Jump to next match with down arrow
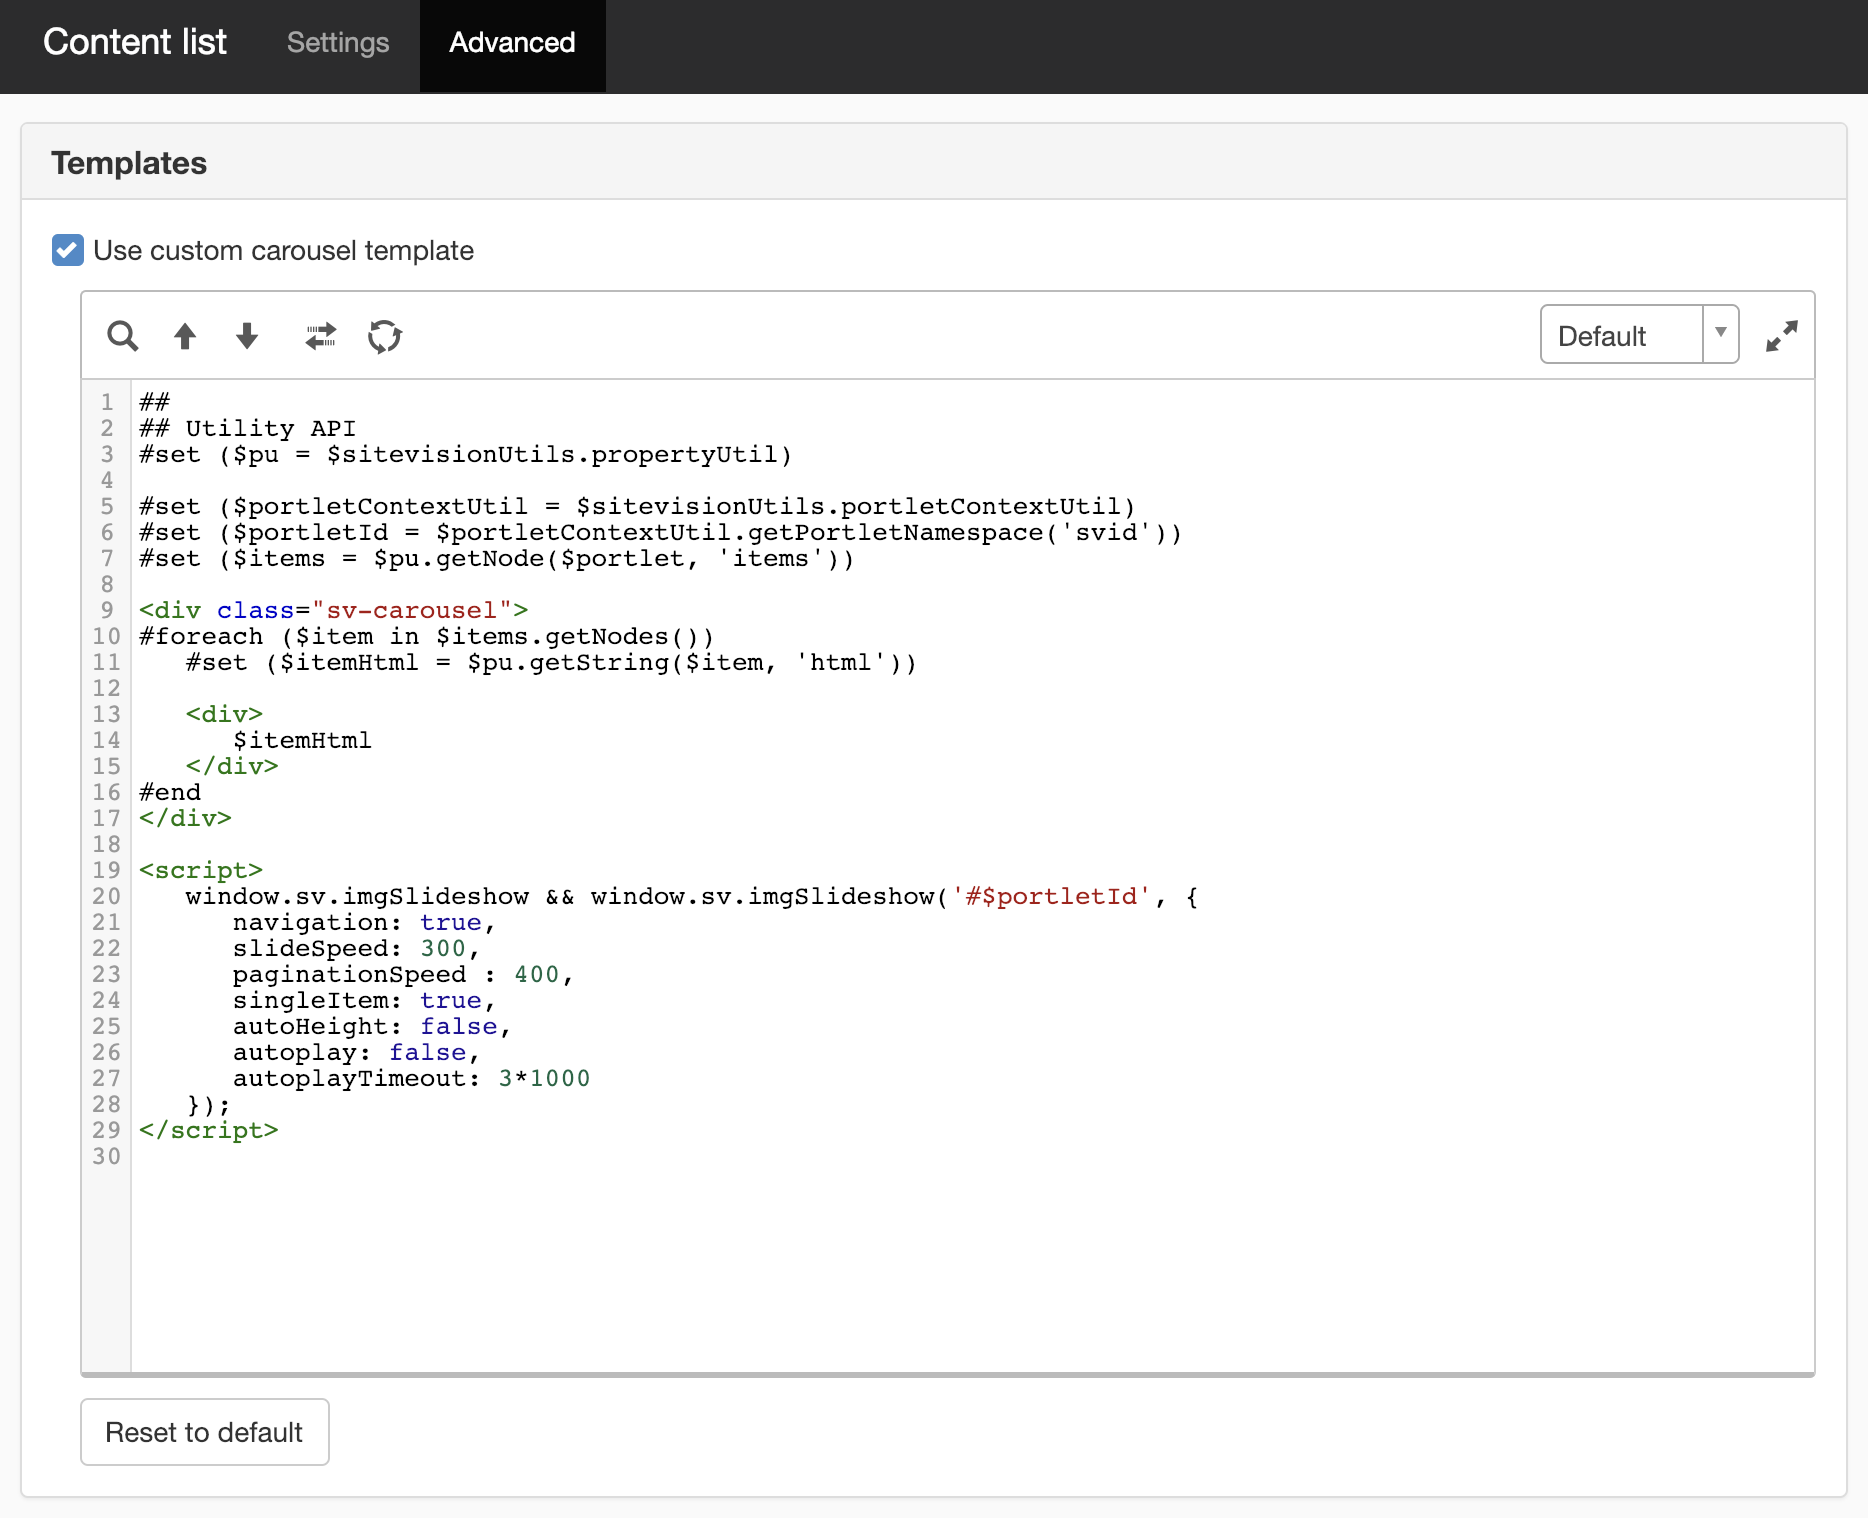This screenshot has height=1518, width=1868. pyautogui.click(x=247, y=336)
